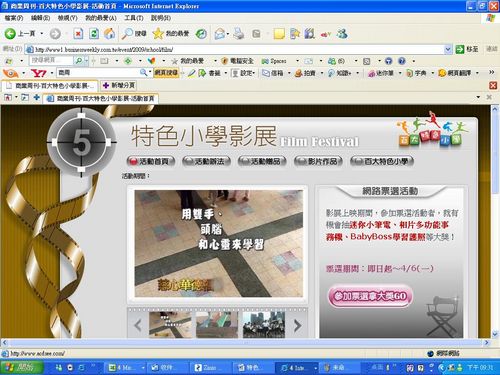Image resolution: width=500 pixels, height=375 pixels.
Task: Click inside the address bar URL field
Action: coord(238,50)
